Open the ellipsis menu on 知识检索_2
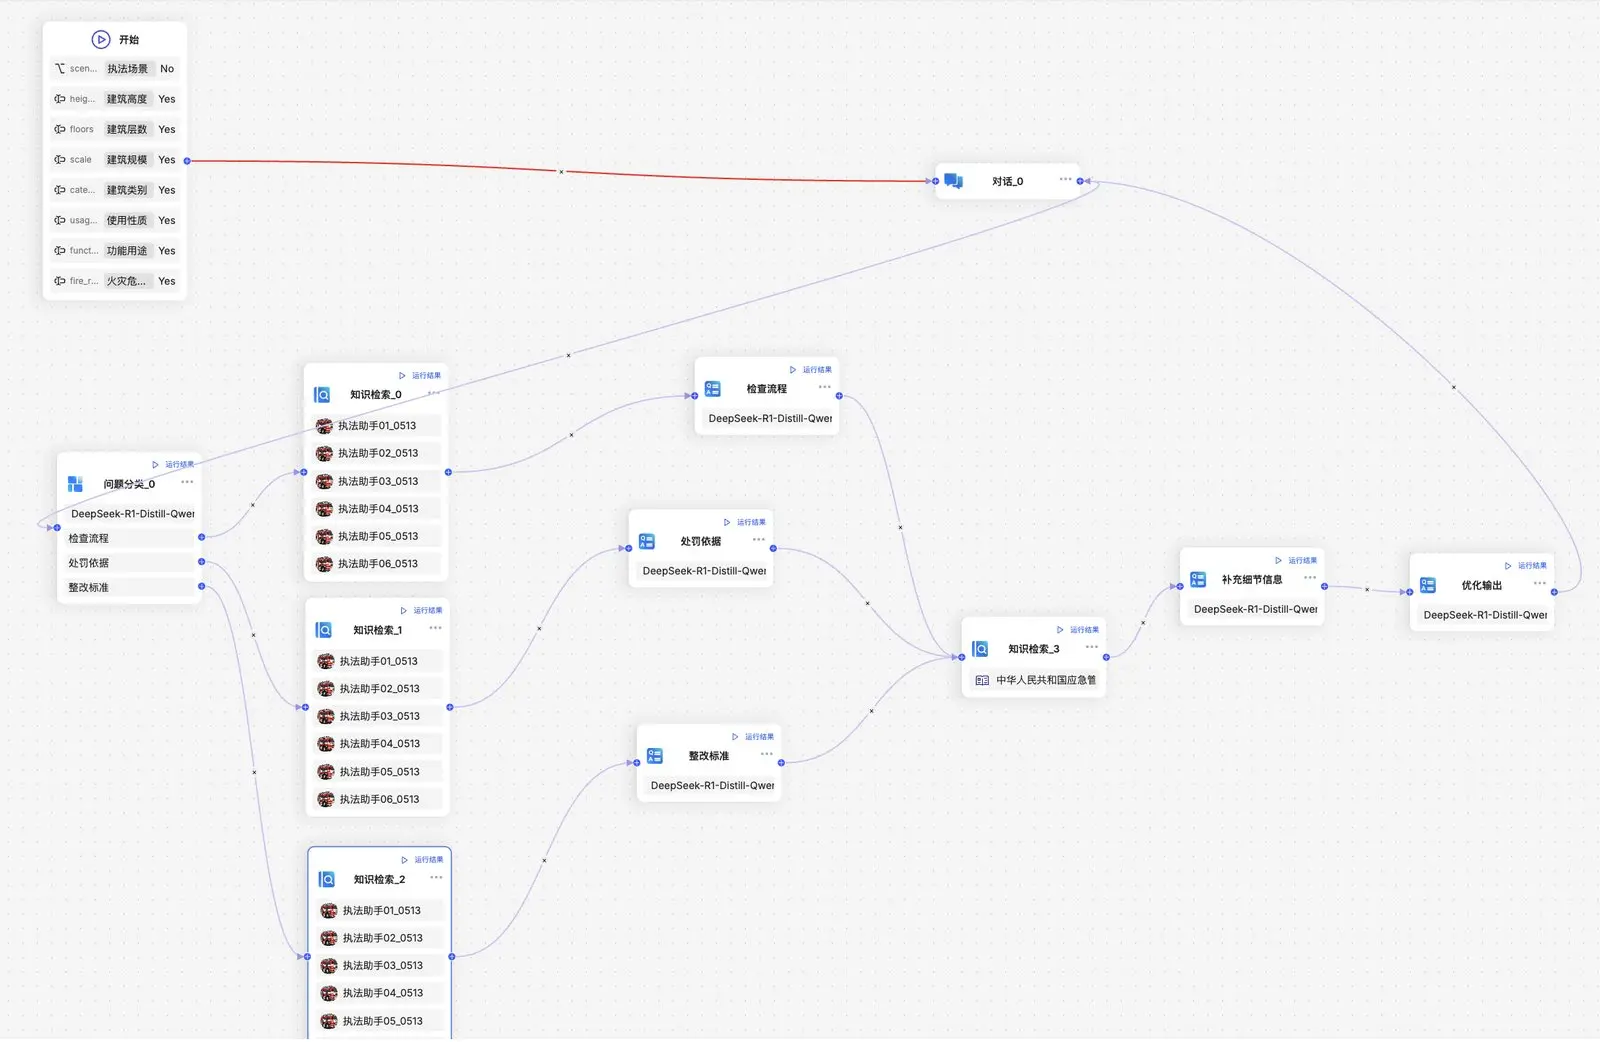The height and width of the screenshot is (1042, 1600). (436, 877)
